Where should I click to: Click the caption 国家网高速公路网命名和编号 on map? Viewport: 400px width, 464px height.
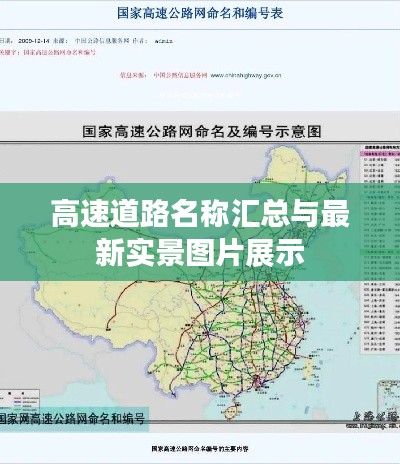[x=72, y=419]
